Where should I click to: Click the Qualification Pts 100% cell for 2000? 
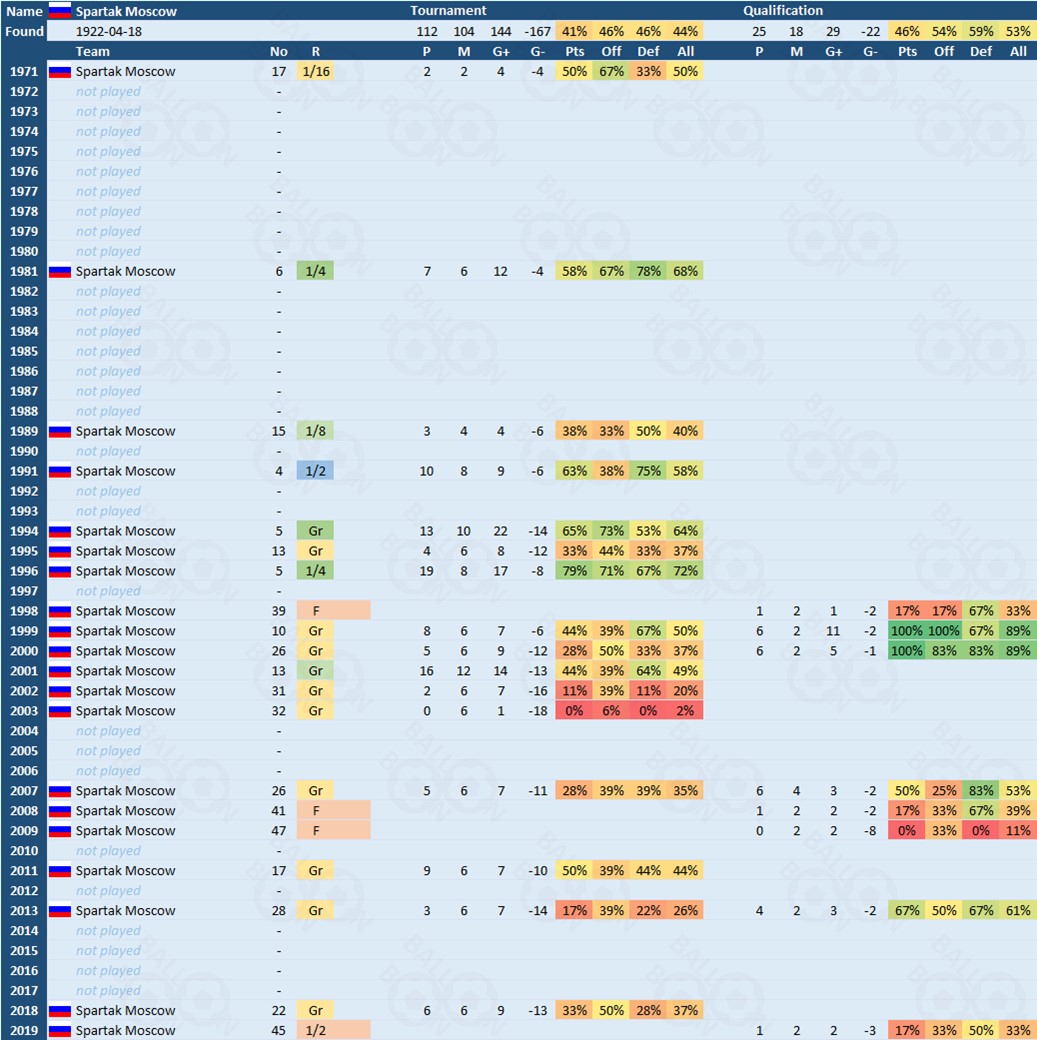point(907,651)
